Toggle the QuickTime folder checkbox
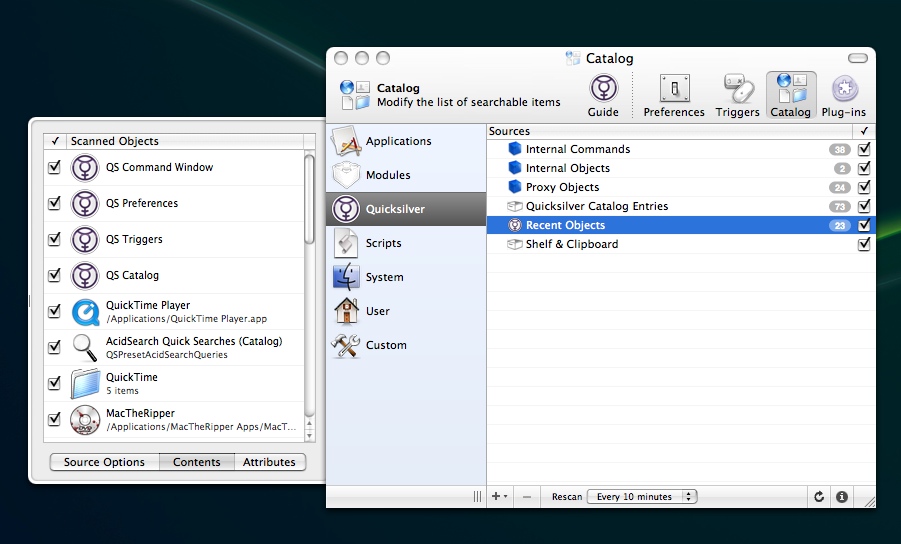Screen dimensions: 901x544 pyautogui.click(x=55, y=383)
